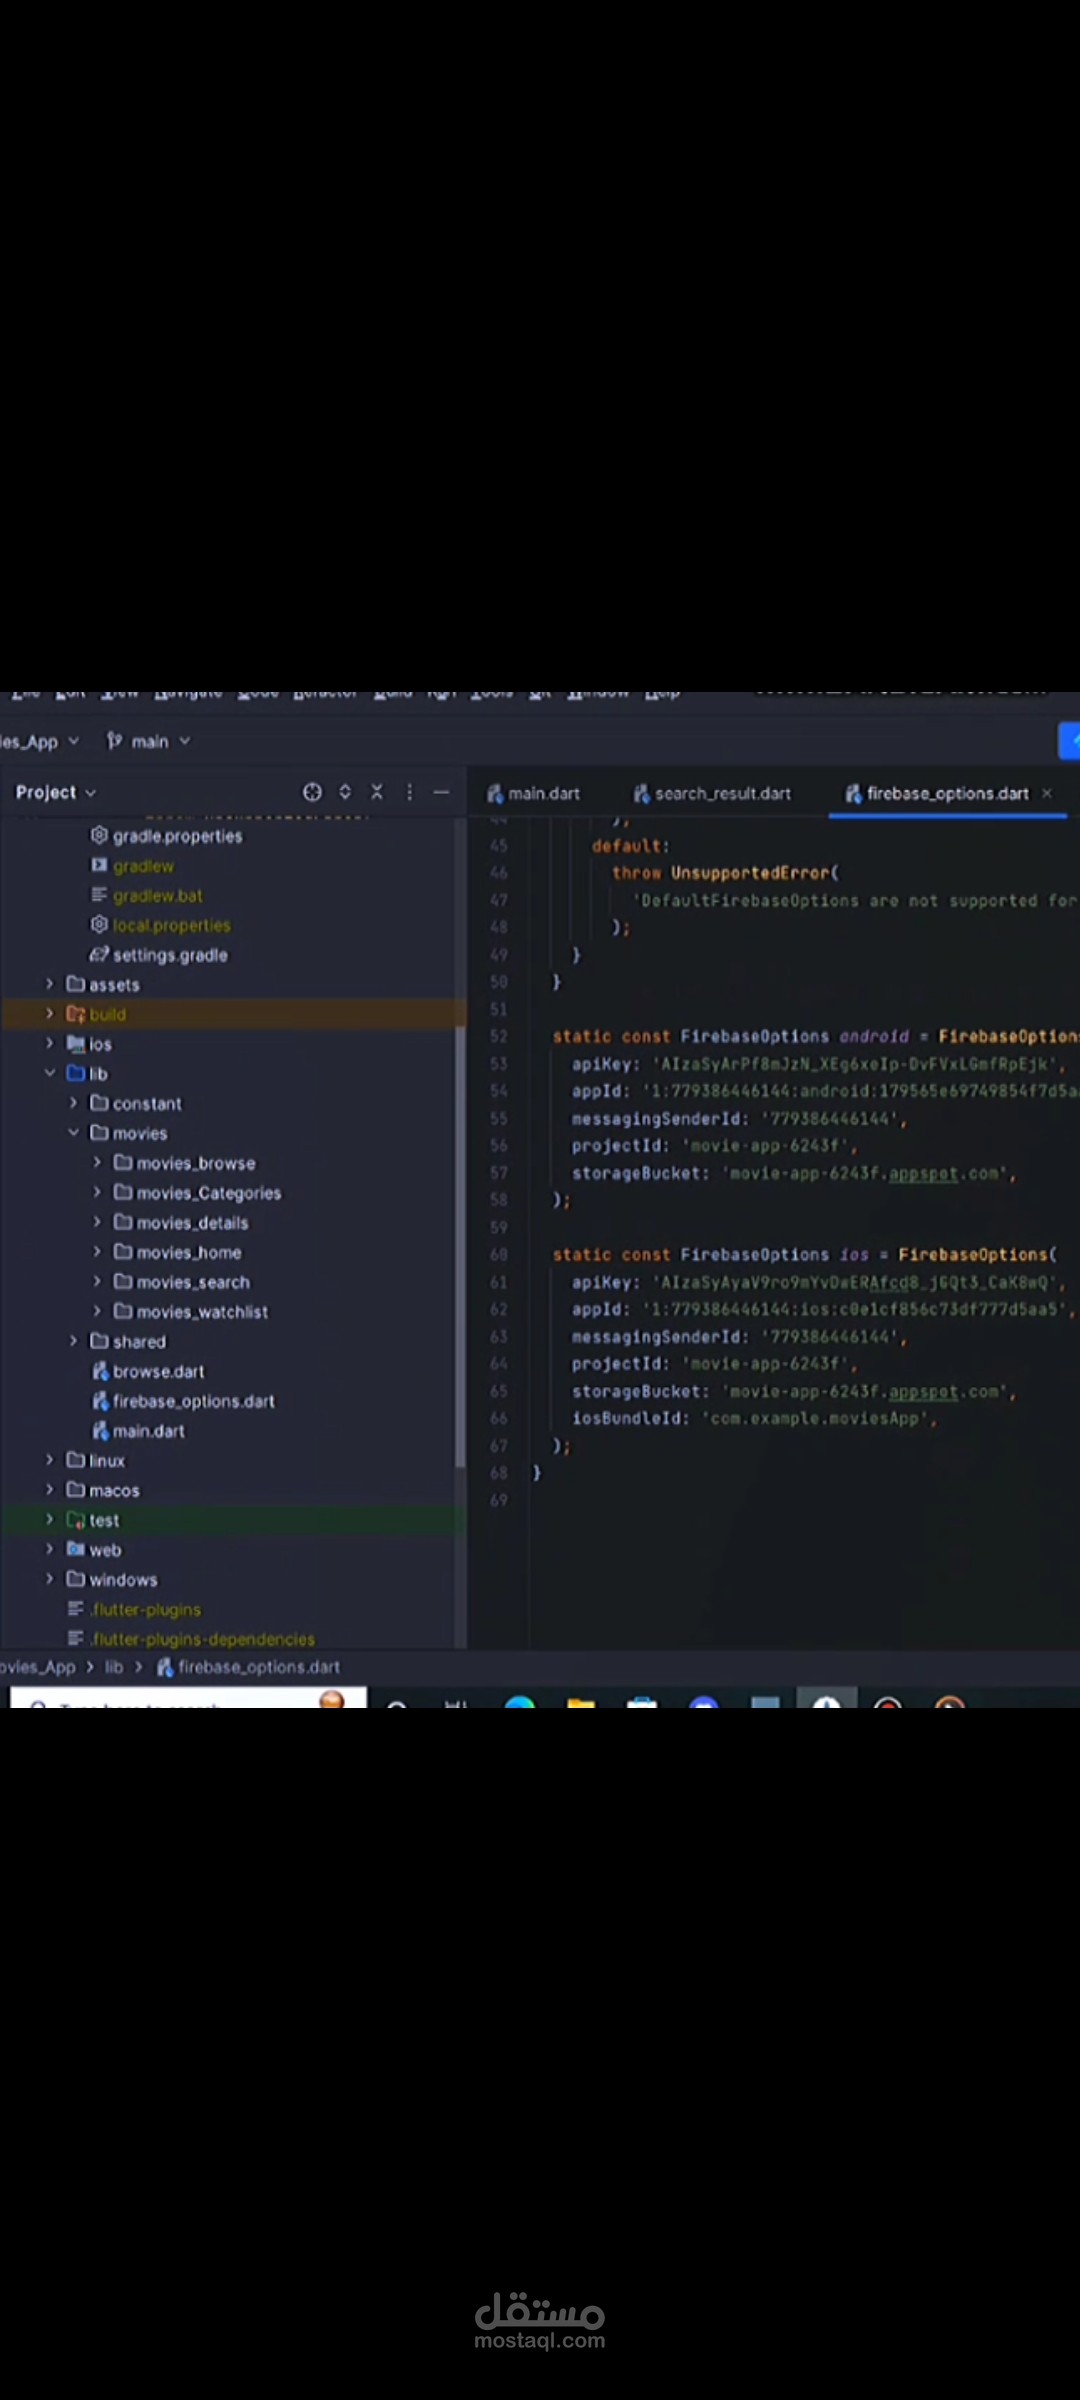
Task: Select the movies_search folder
Action: pyautogui.click(x=193, y=1282)
